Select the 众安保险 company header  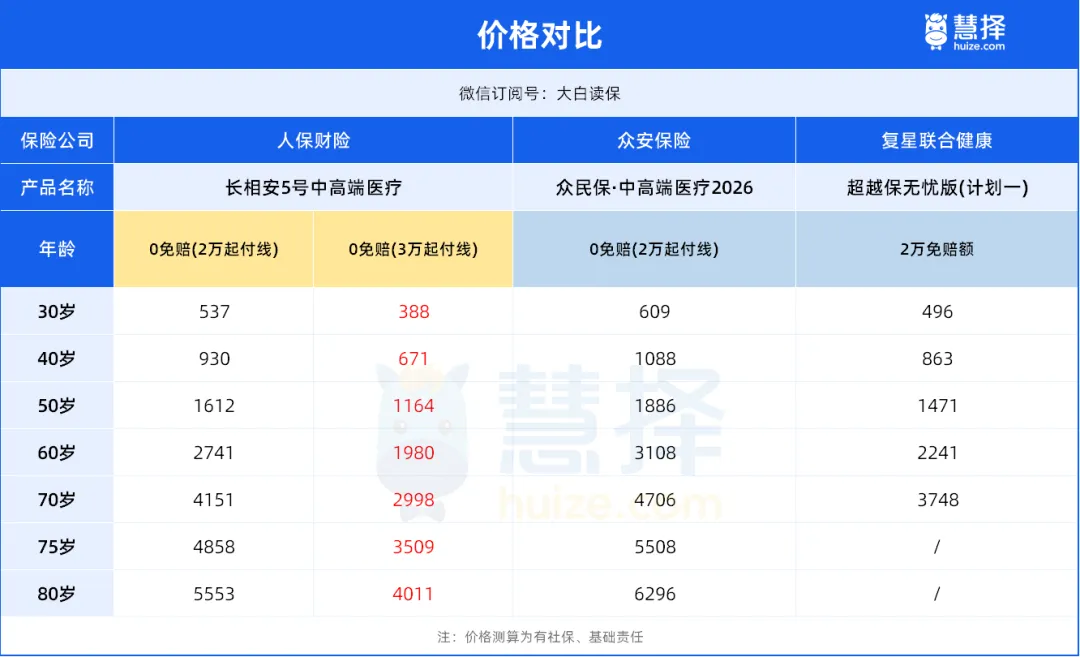click(654, 140)
